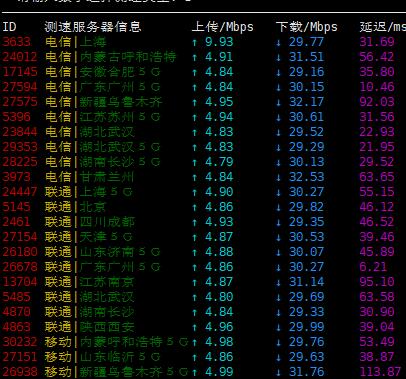Select server ID 24447

[x=20, y=192]
